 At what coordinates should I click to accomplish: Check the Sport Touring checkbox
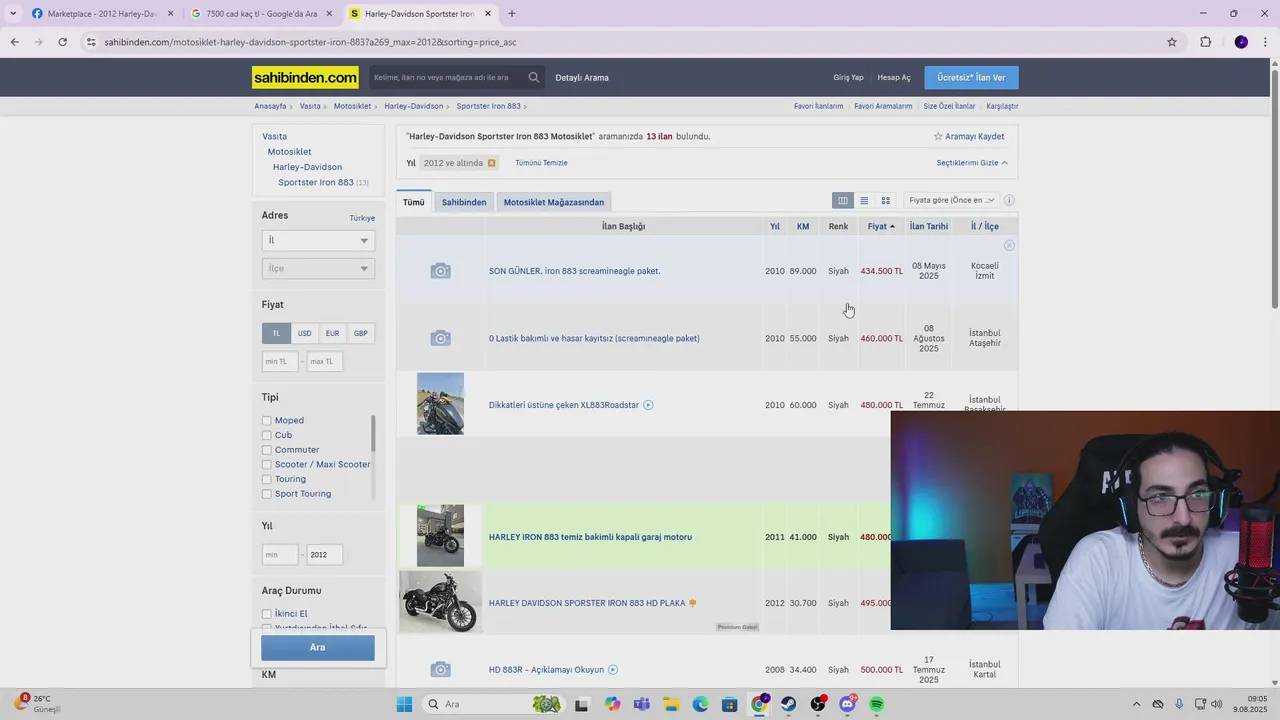[x=267, y=494]
